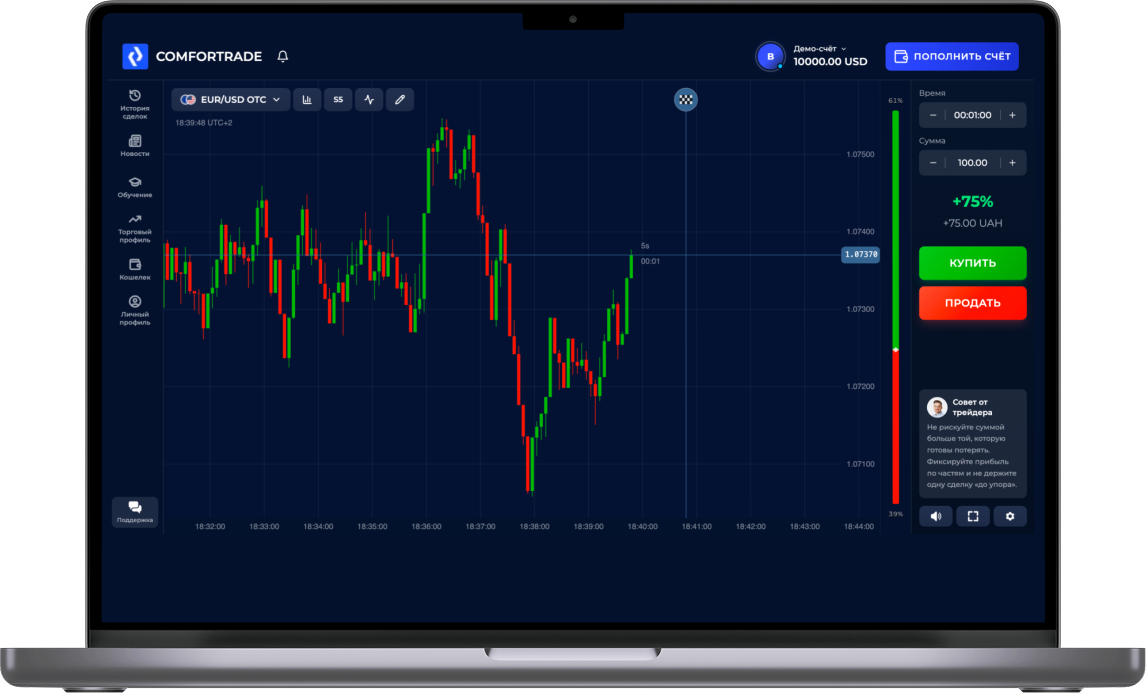Open the drawing pencil tool

pos(400,99)
